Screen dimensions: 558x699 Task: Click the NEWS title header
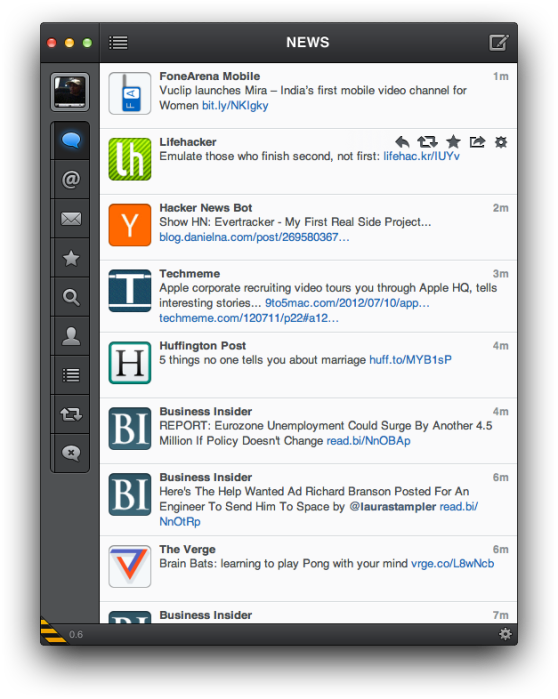click(x=308, y=42)
